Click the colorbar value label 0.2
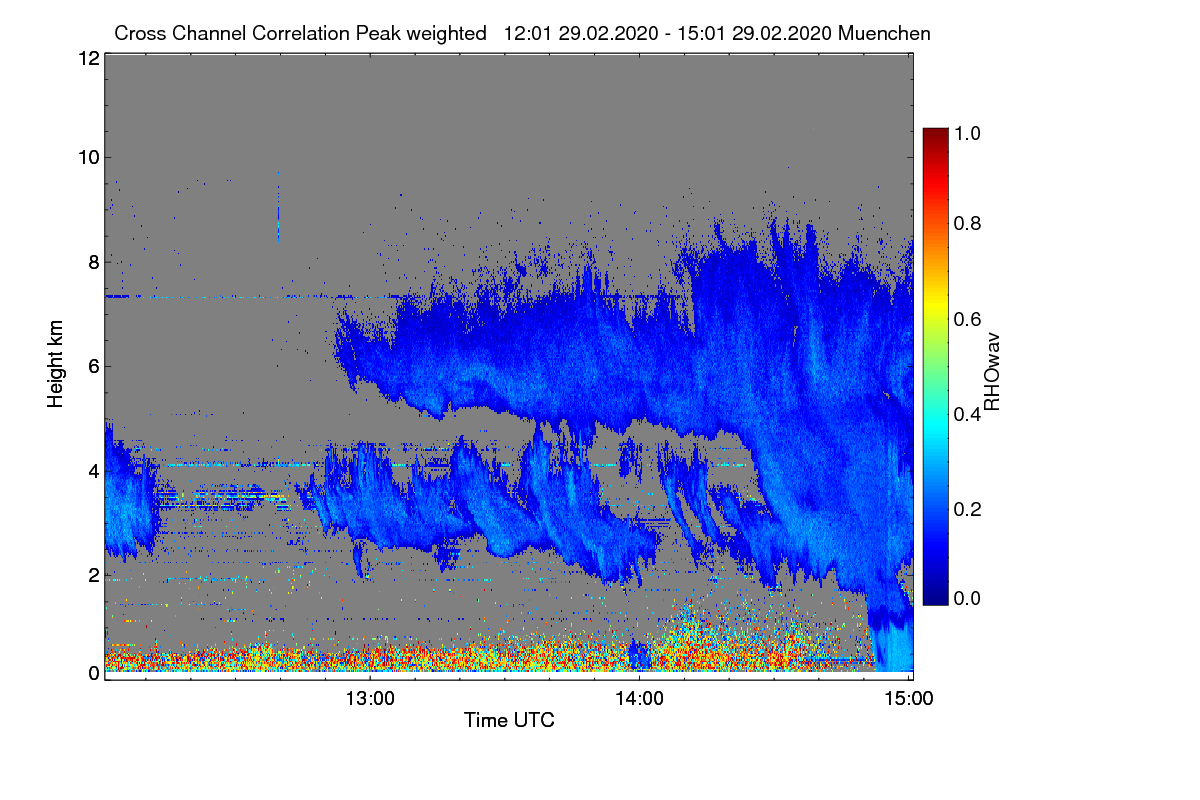The image size is (1200, 800). [x=967, y=509]
